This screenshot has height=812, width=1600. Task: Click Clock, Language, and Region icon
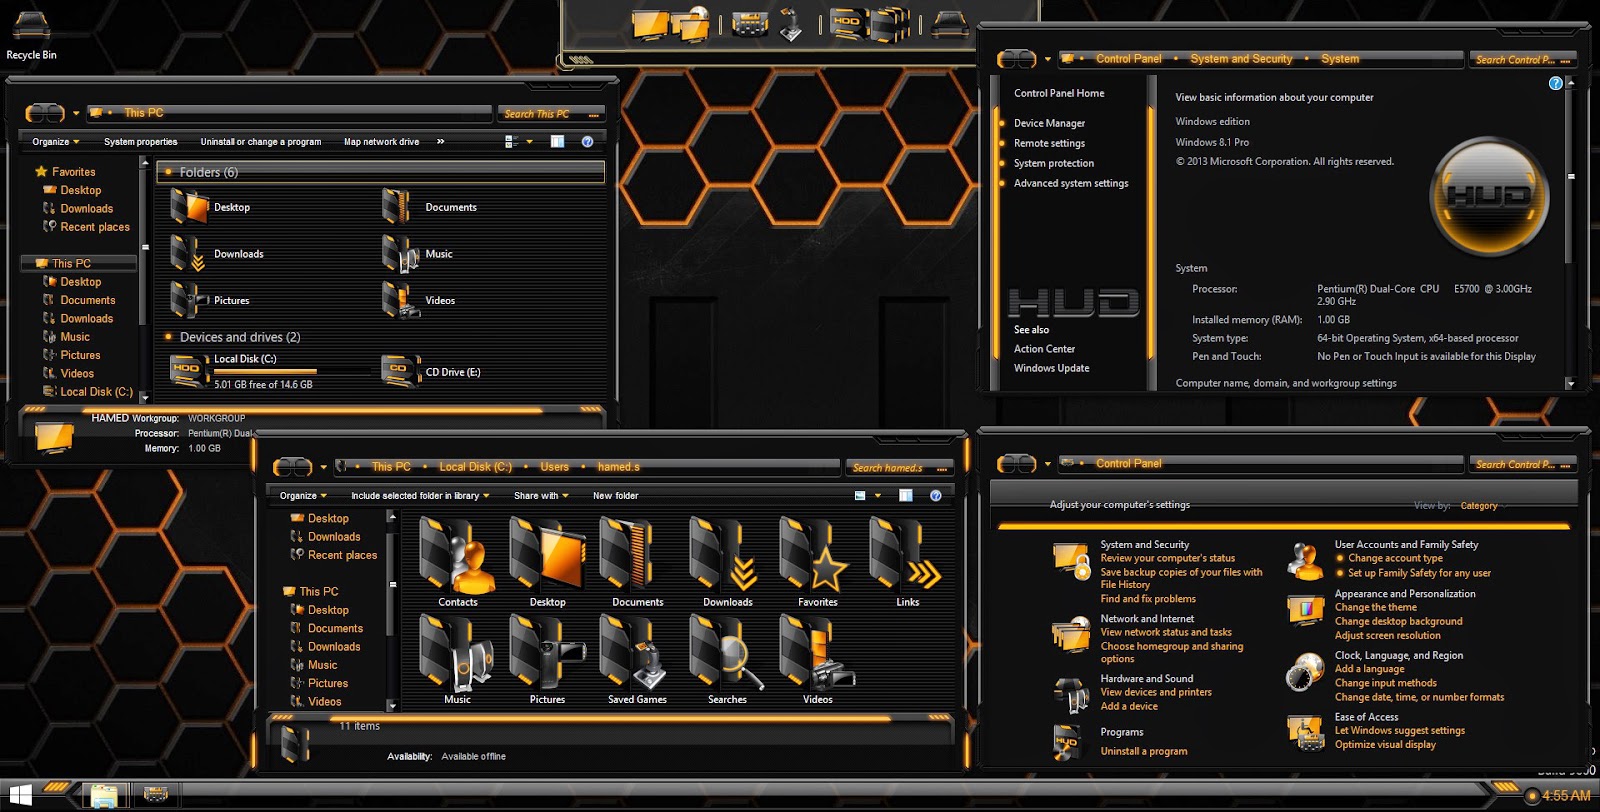(x=1305, y=672)
